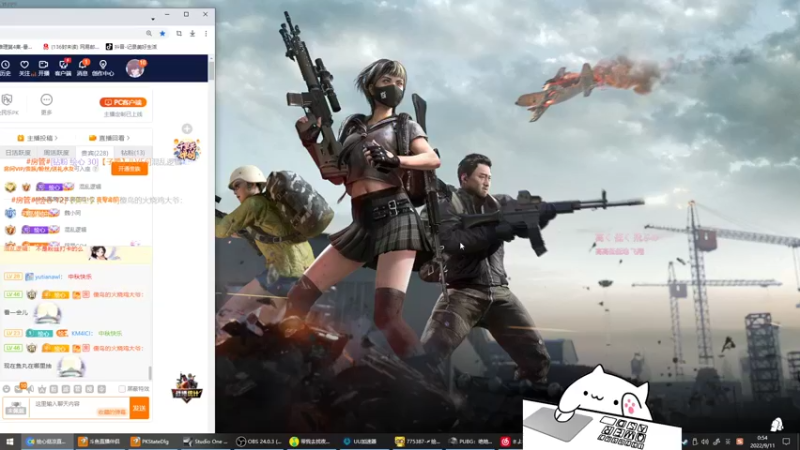Switch to Studio One taskbar item
This screenshot has height=450, width=800.
pos(206,441)
